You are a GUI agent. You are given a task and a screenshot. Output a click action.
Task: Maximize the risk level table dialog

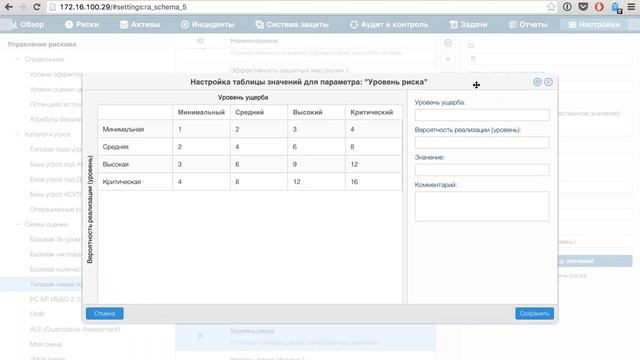[537, 82]
